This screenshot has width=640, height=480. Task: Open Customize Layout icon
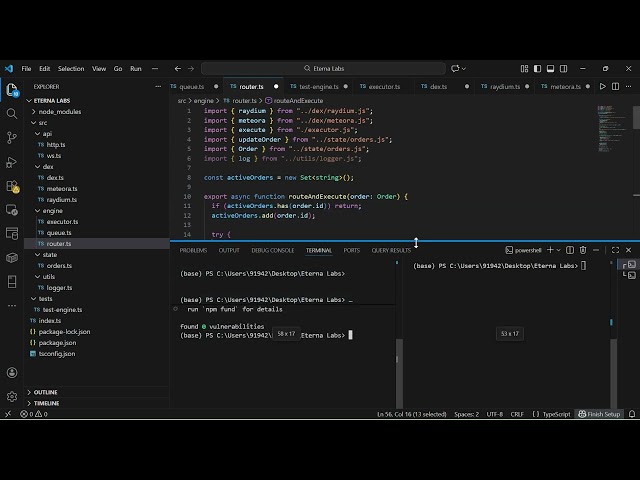pos(524,69)
